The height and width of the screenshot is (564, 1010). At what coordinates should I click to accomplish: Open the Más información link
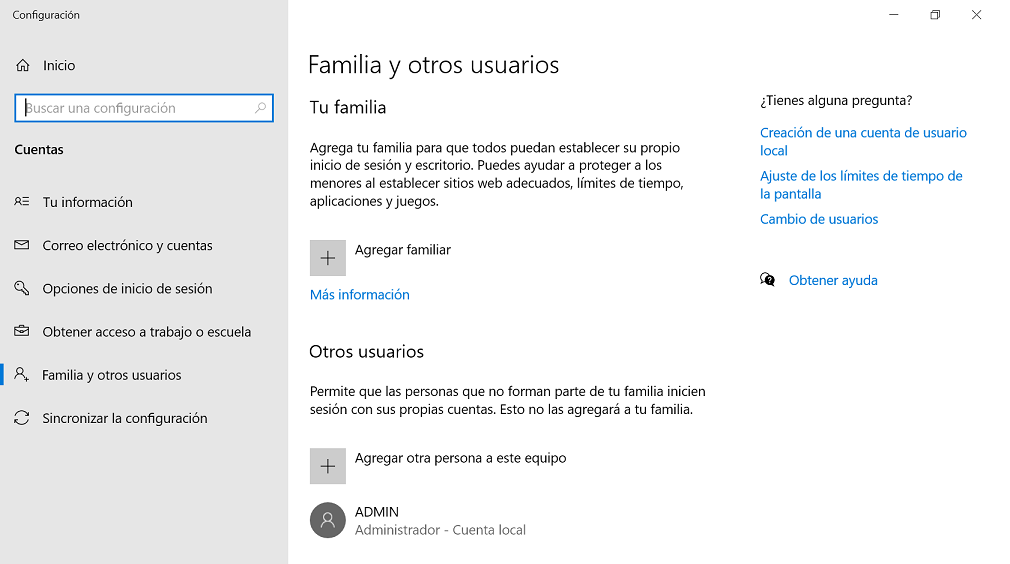point(359,294)
